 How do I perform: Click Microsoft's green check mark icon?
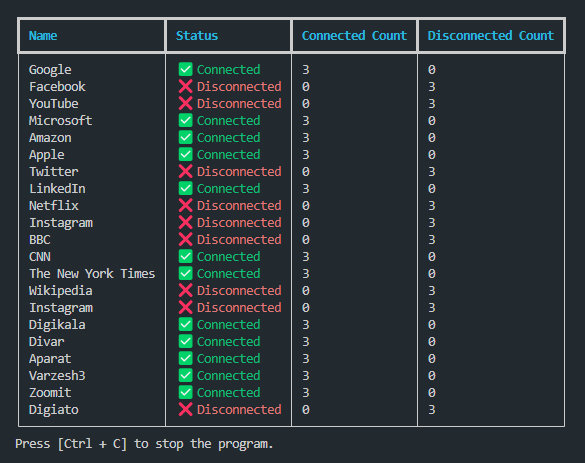185,121
